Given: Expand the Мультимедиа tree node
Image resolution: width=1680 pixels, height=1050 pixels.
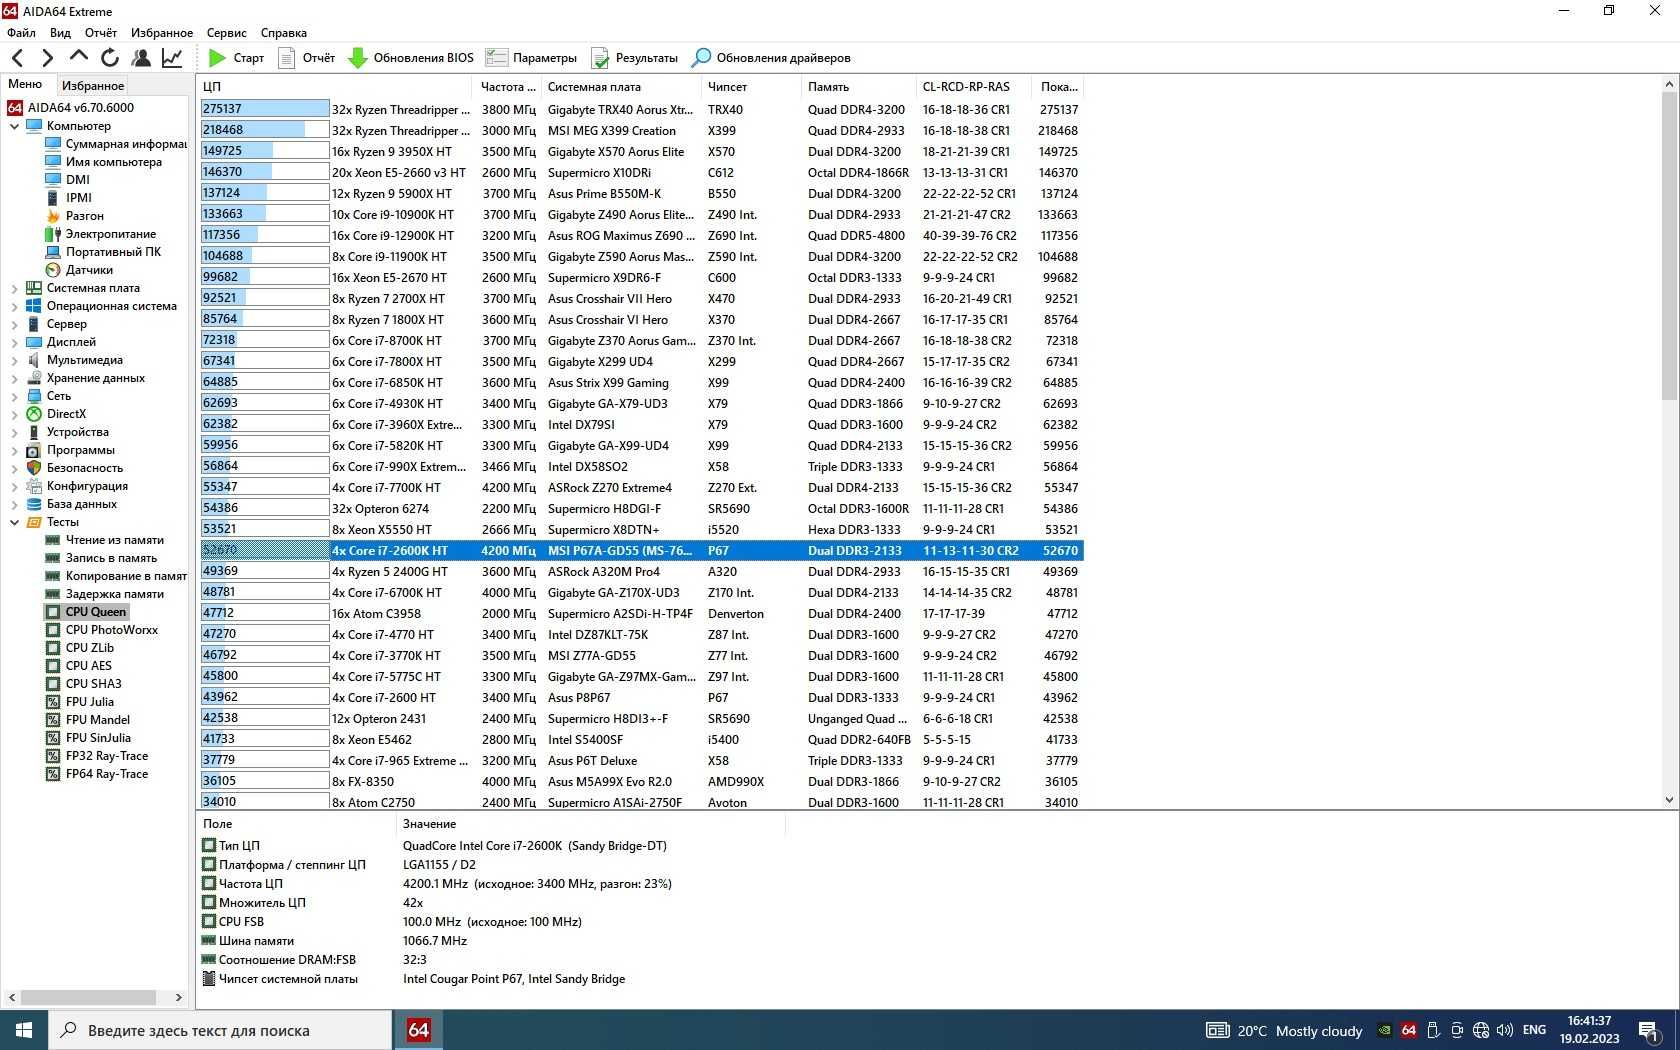Looking at the screenshot, I should (14, 360).
